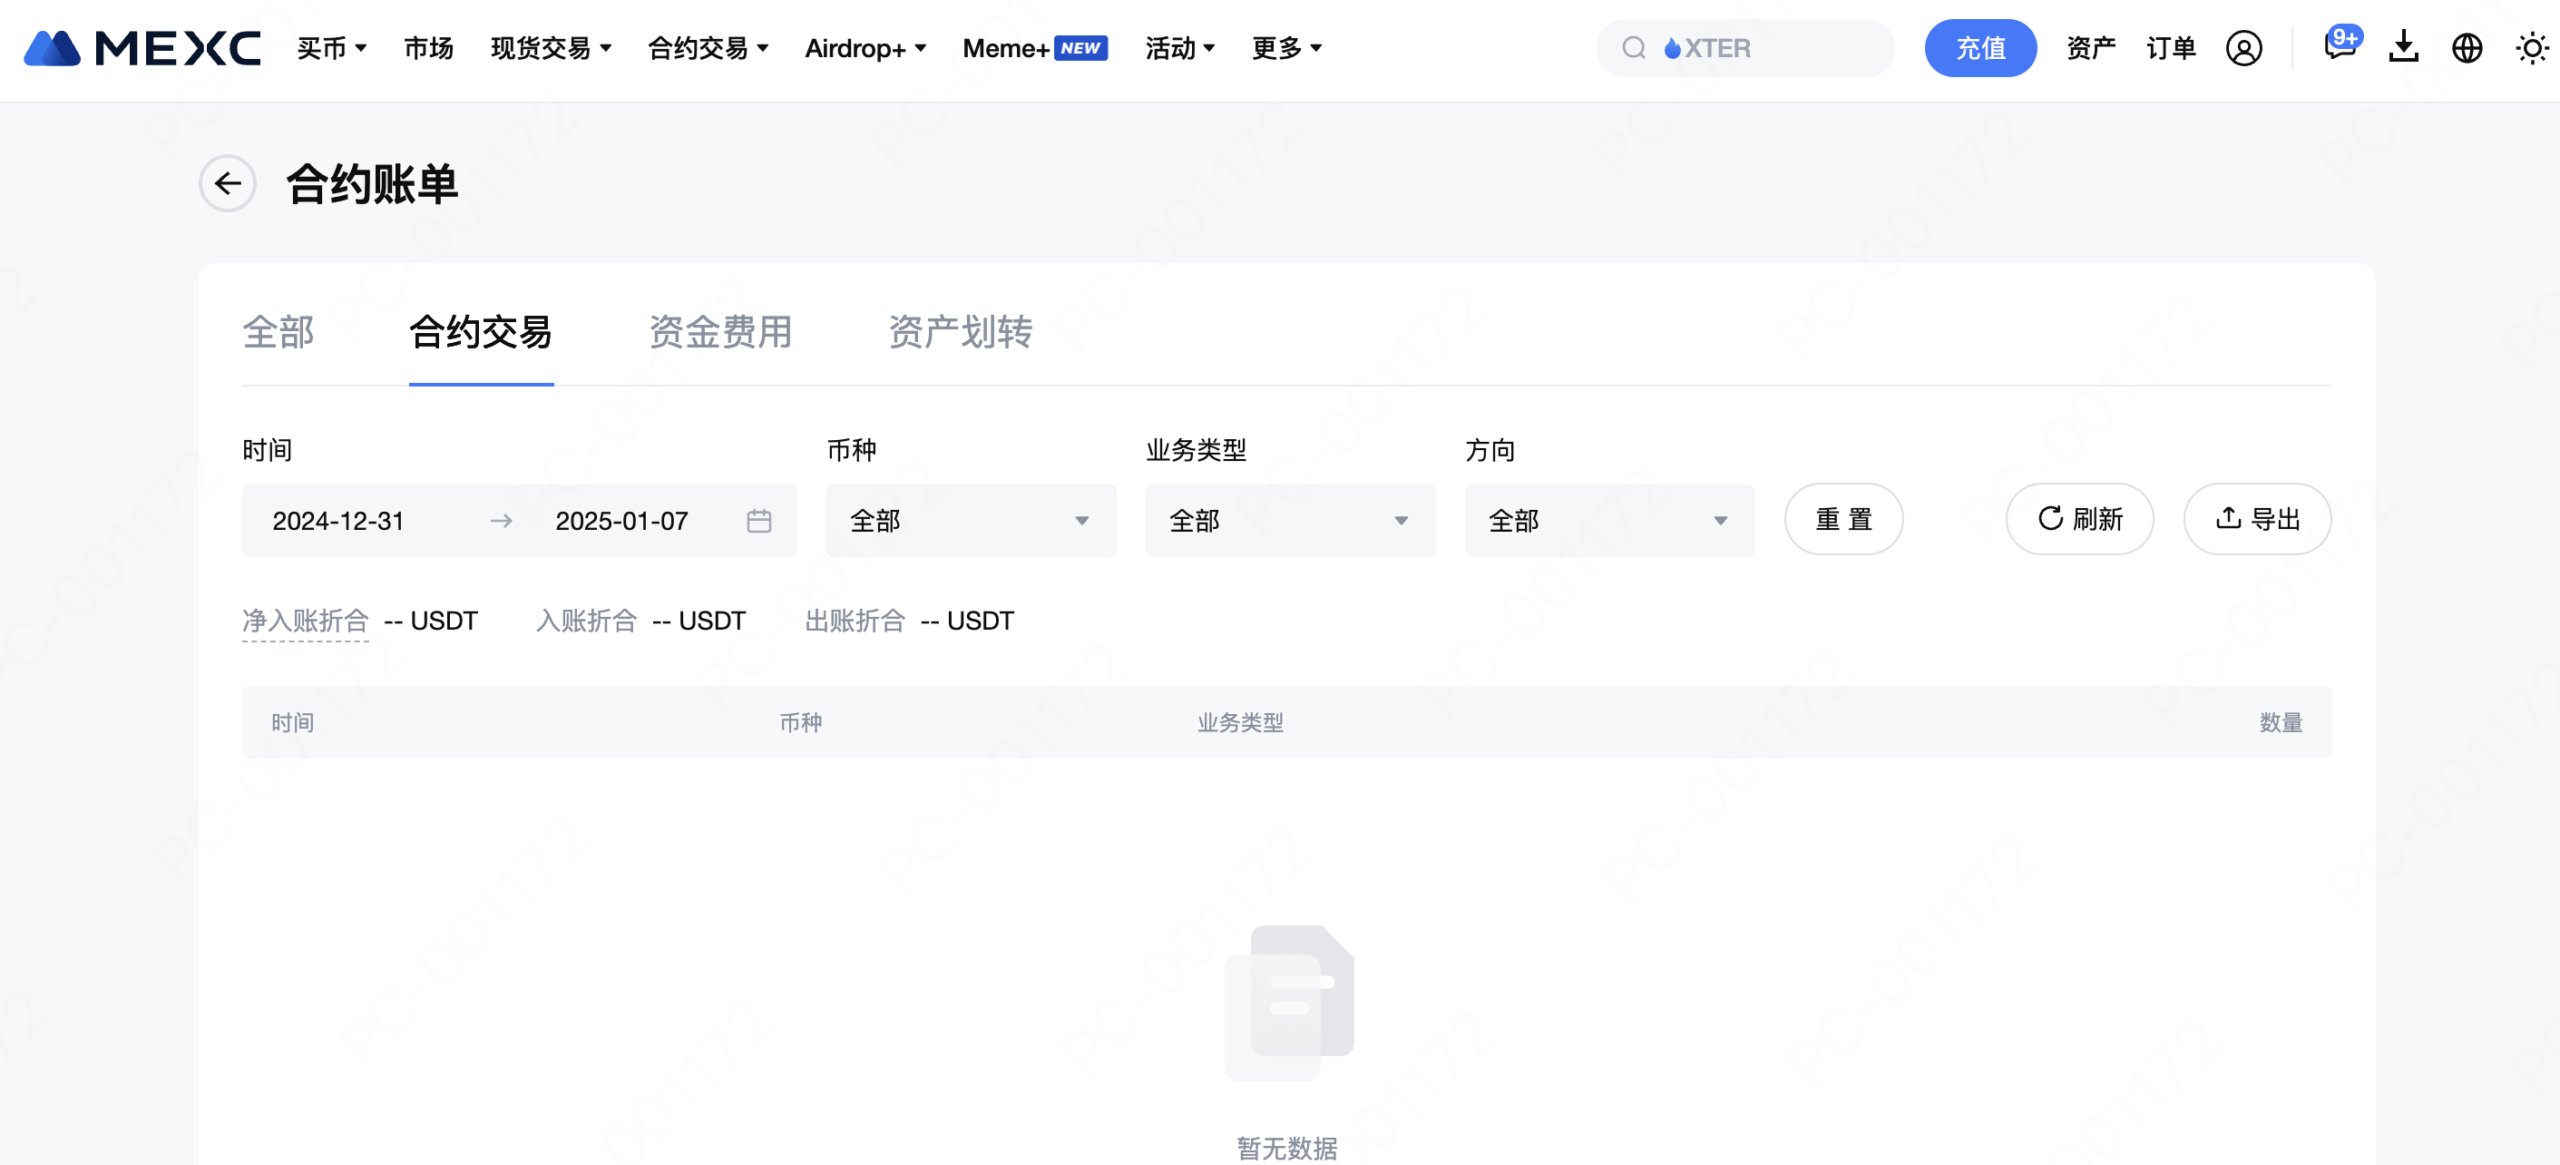Screen dimensions: 2560x1165
Task: Open the chat messages icon with 9+ badge
Action: pyautogui.click(x=2338, y=48)
